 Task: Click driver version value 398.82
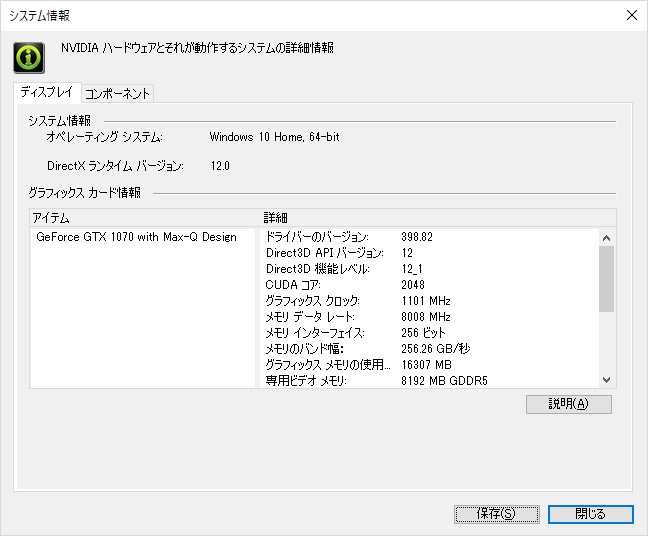tap(417, 237)
